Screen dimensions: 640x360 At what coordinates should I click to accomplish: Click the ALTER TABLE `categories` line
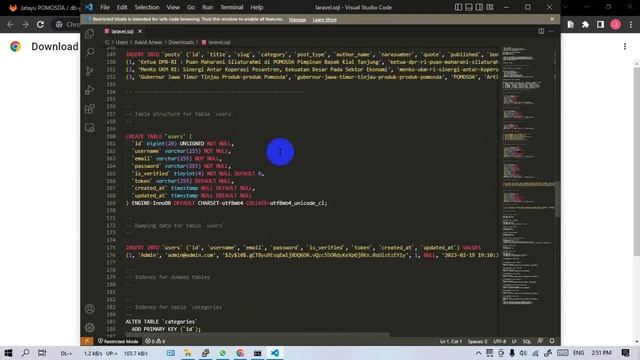[x=161, y=322]
